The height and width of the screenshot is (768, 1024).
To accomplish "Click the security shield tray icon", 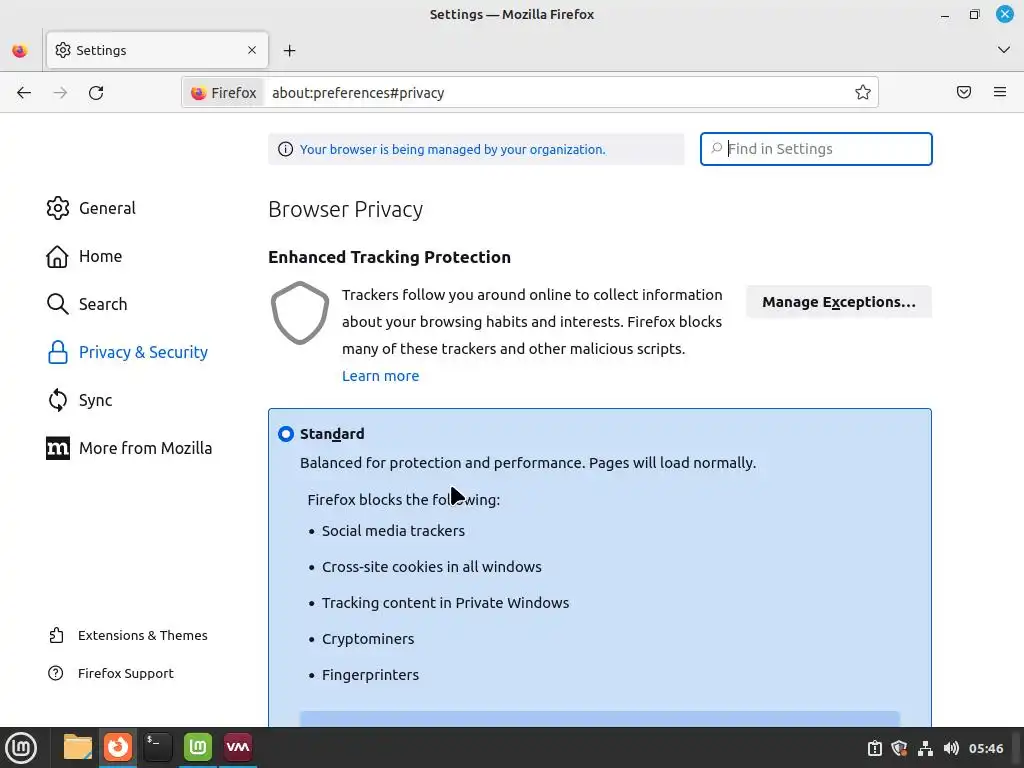I will (x=899, y=748).
